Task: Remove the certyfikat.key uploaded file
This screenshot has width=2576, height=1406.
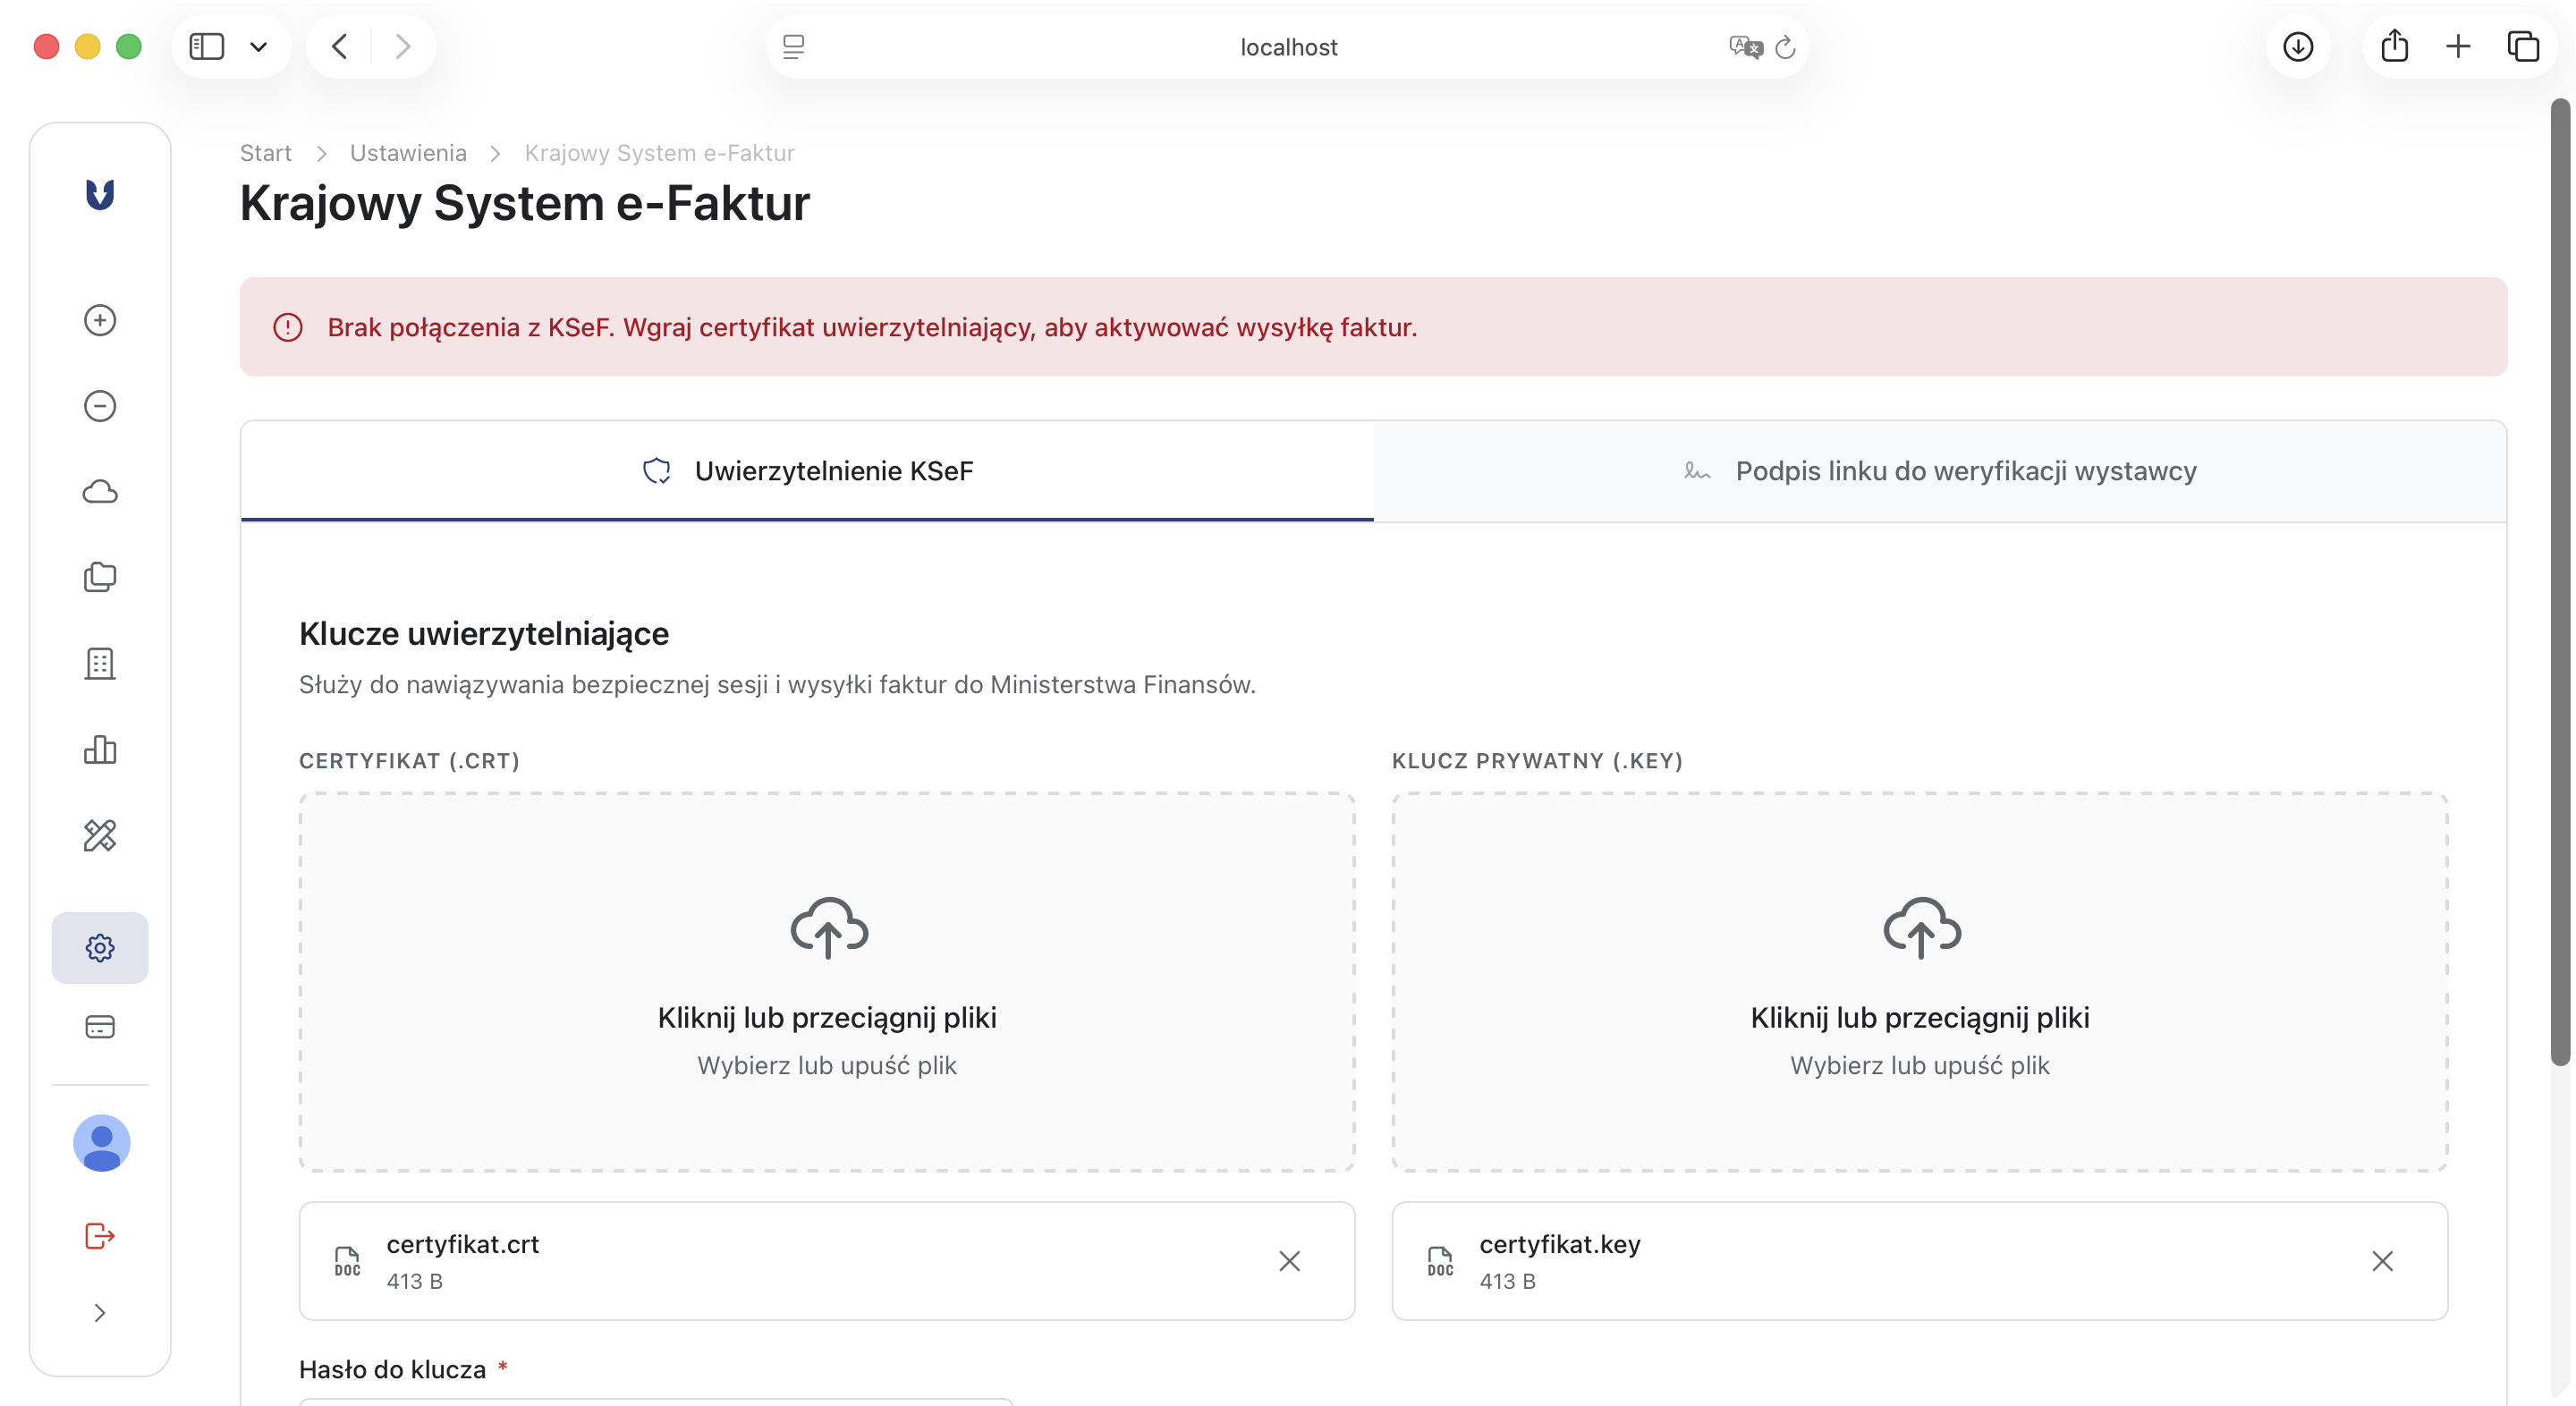Action: coord(2382,1261)
